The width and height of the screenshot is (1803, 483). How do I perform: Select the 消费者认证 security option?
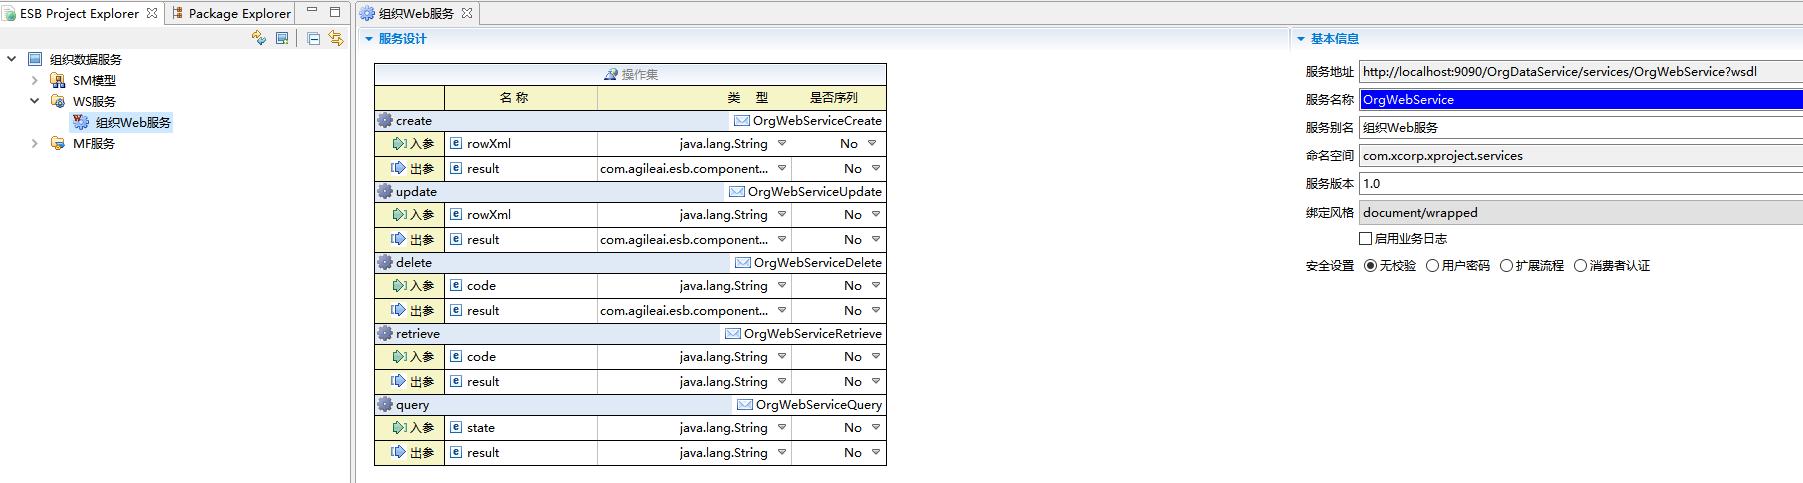click(1581, 265)
